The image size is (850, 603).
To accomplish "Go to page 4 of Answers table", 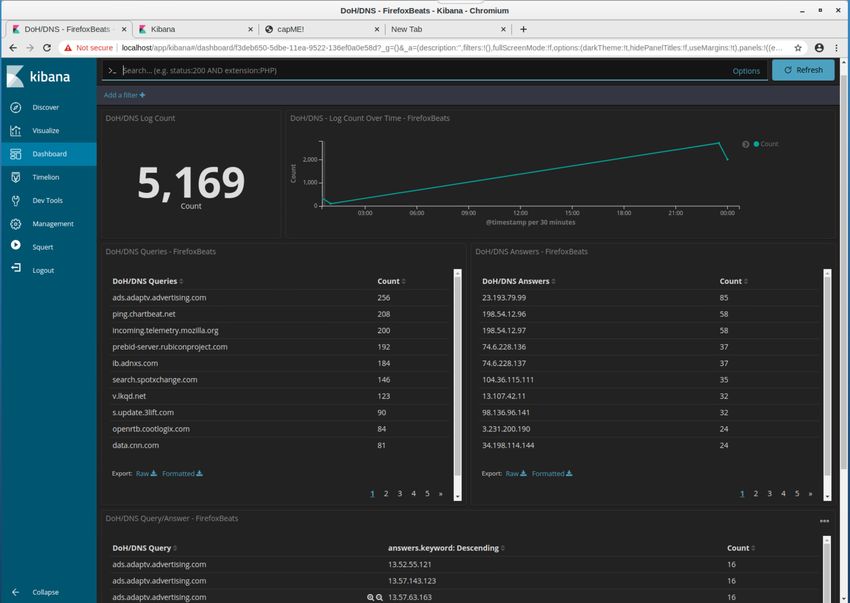I will (783, 493).
